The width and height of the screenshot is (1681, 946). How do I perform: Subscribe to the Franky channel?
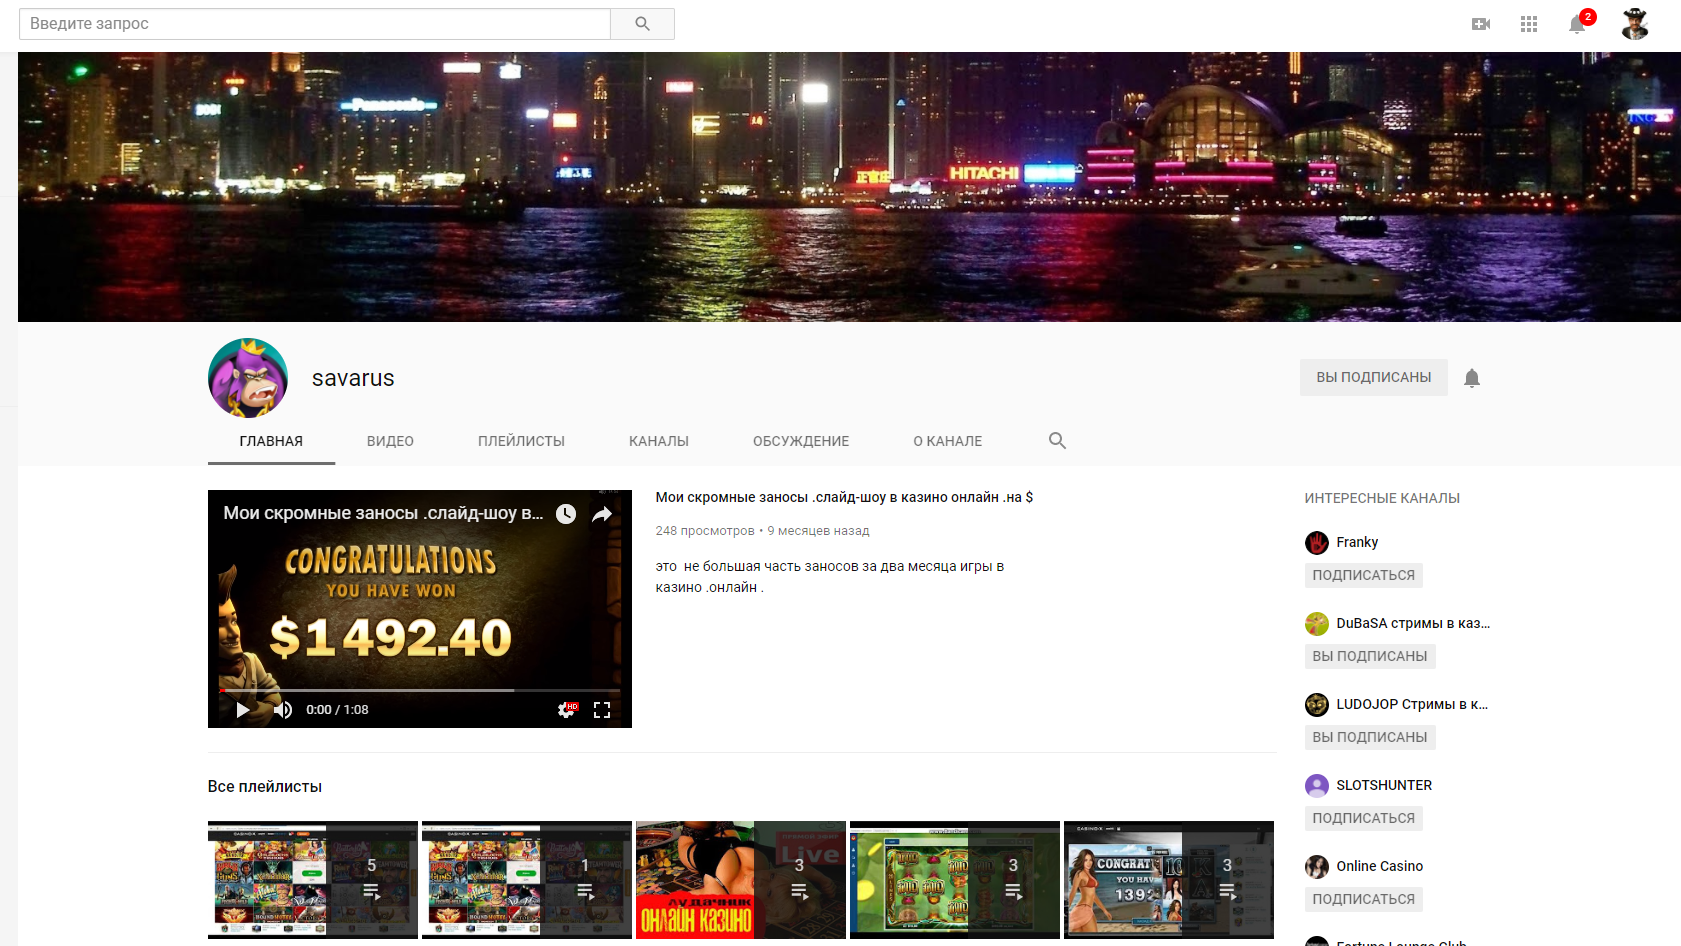click(1363, 575)
